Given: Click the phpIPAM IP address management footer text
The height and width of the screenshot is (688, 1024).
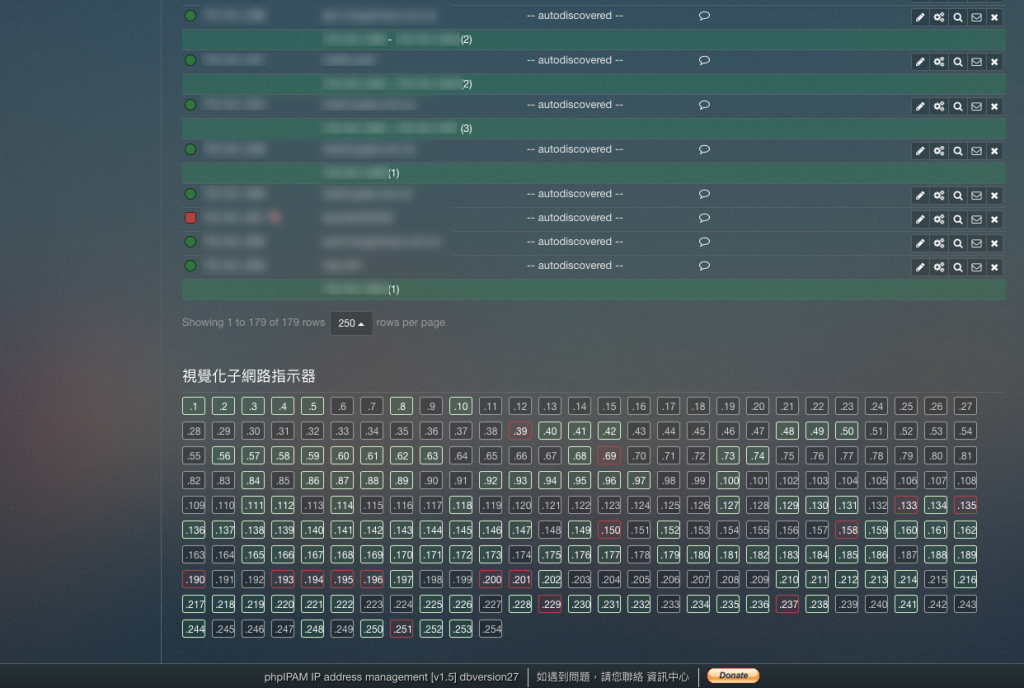Looking at the screenshot, I should [391, 677].
